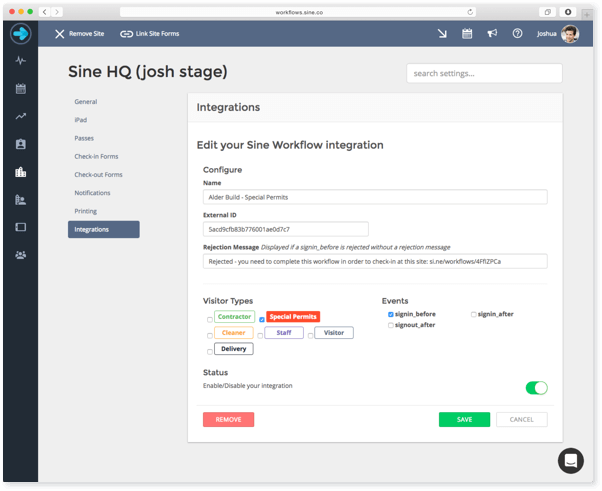Open the person with building sidebar icon
This screenshot has width=602, height=491.
point(21,200)
